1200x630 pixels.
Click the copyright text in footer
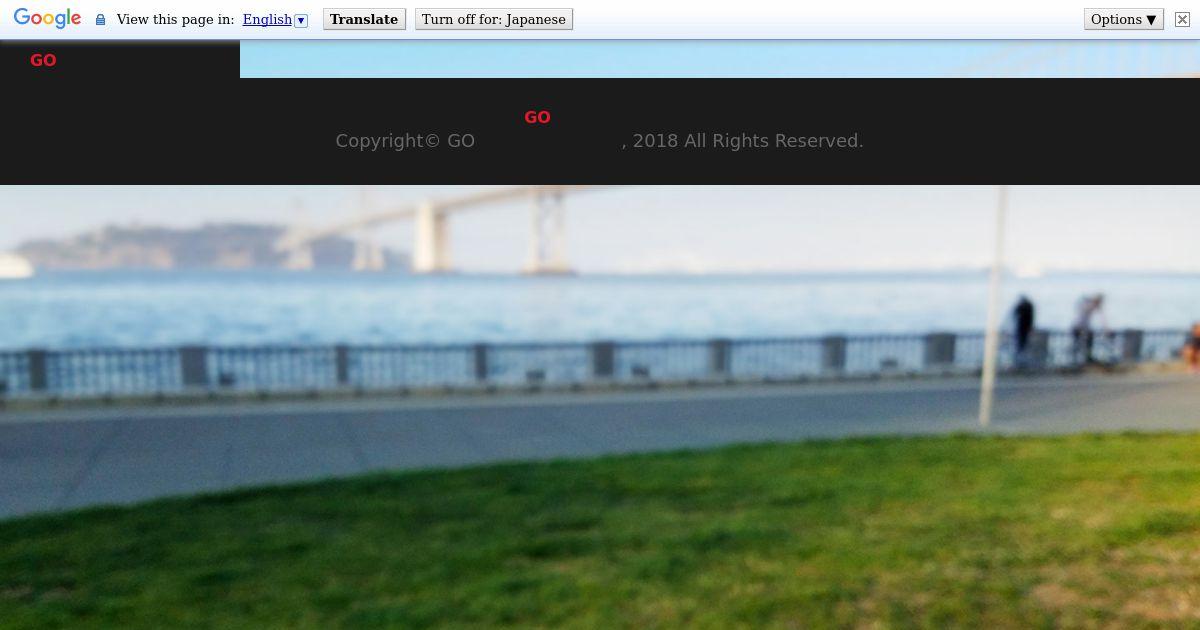(x=599, y=141)
